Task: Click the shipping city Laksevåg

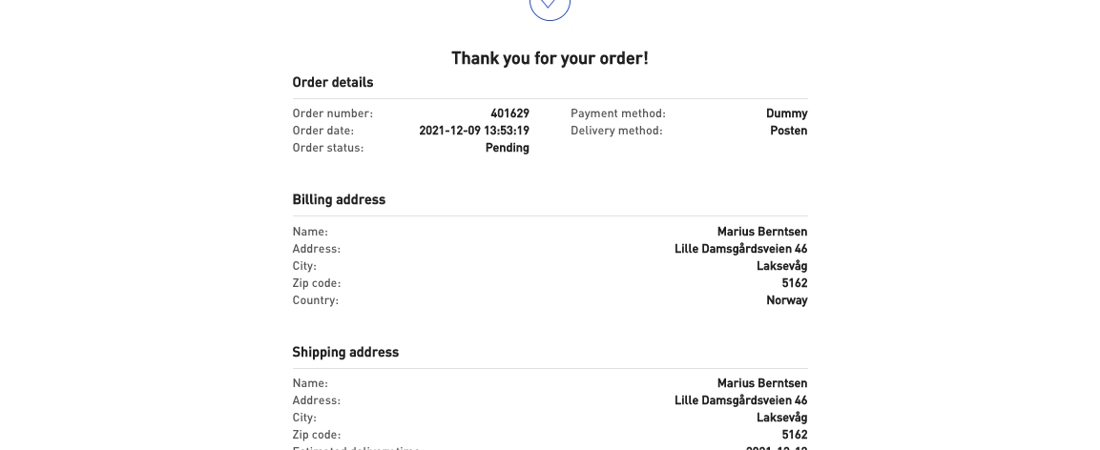Action: pos(781,417)
